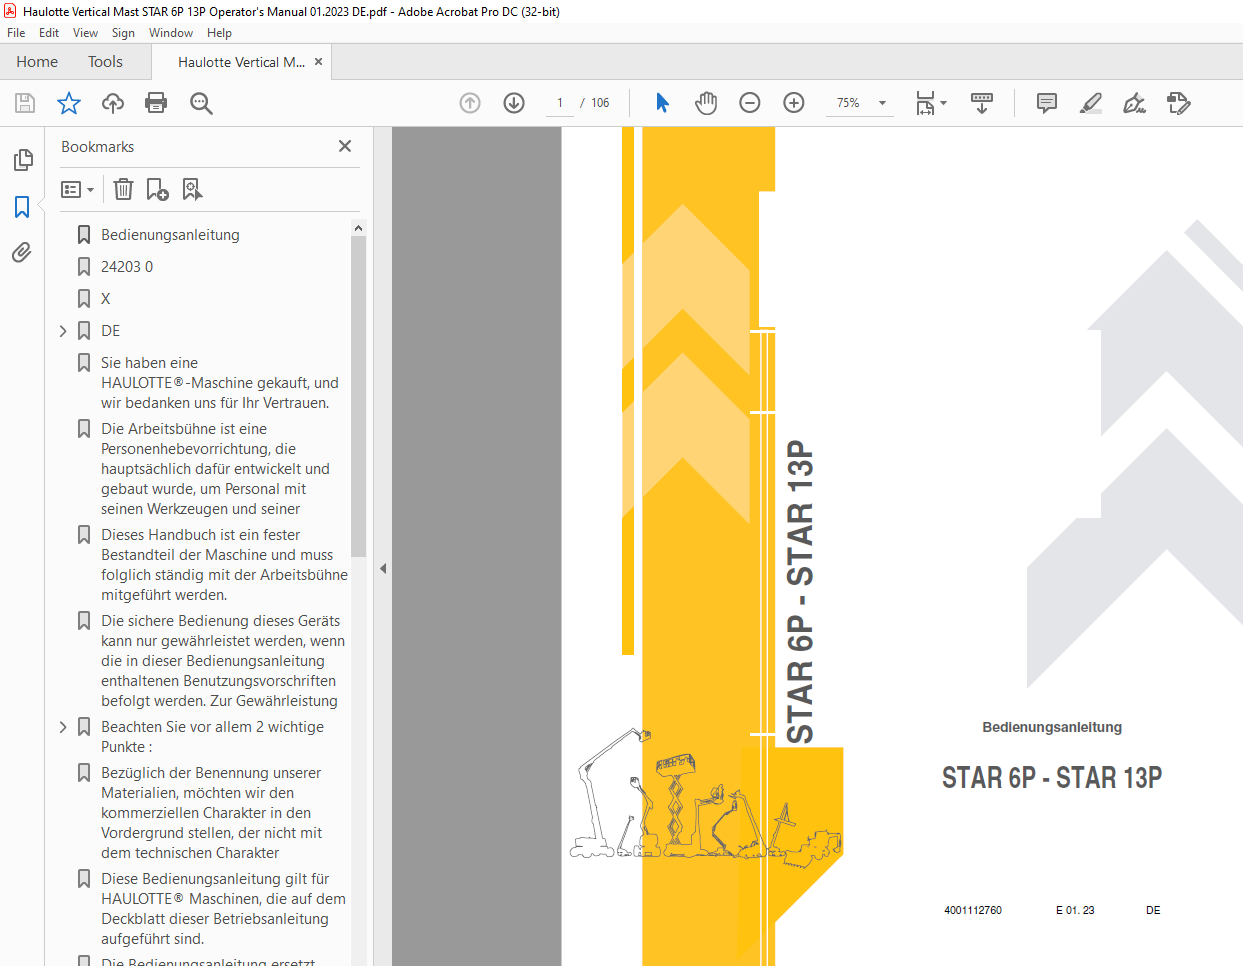Open the Edit menu
1243x966 pixels.
pos(49,33)
